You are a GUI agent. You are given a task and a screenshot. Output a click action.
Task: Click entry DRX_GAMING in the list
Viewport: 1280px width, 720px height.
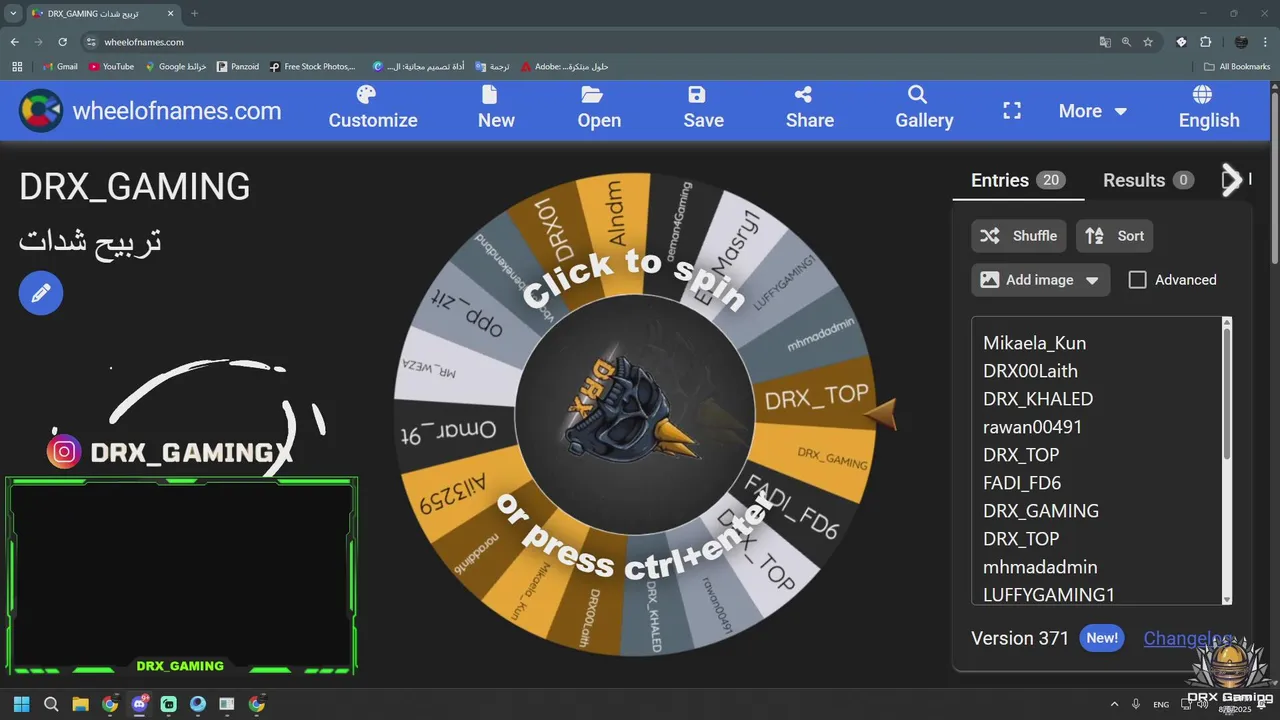pyautogui.click(x=1041, y=511)
